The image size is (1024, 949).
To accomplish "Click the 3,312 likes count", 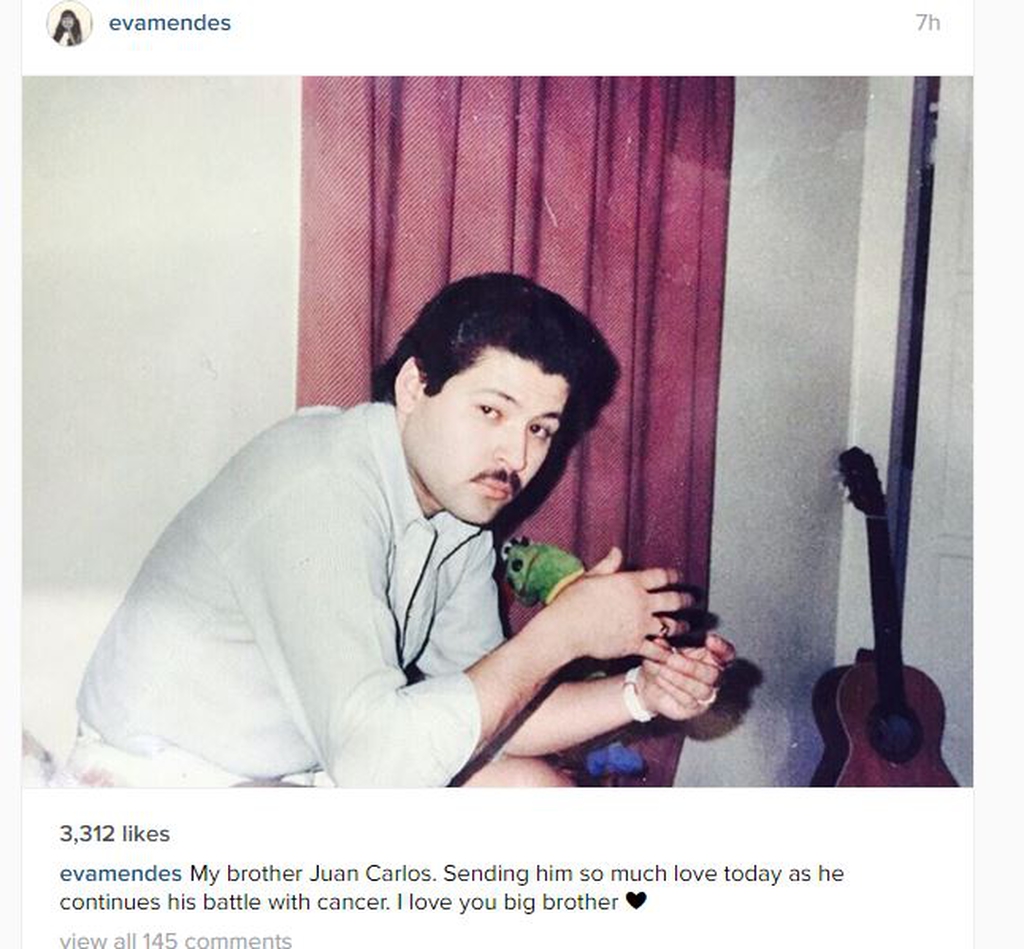I will click(114, 834).
